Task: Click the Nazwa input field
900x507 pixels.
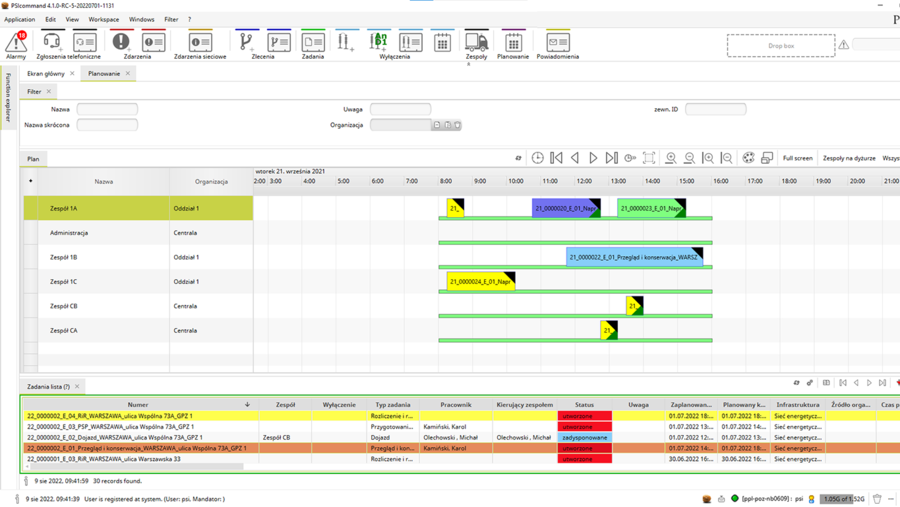Action: 107,109
